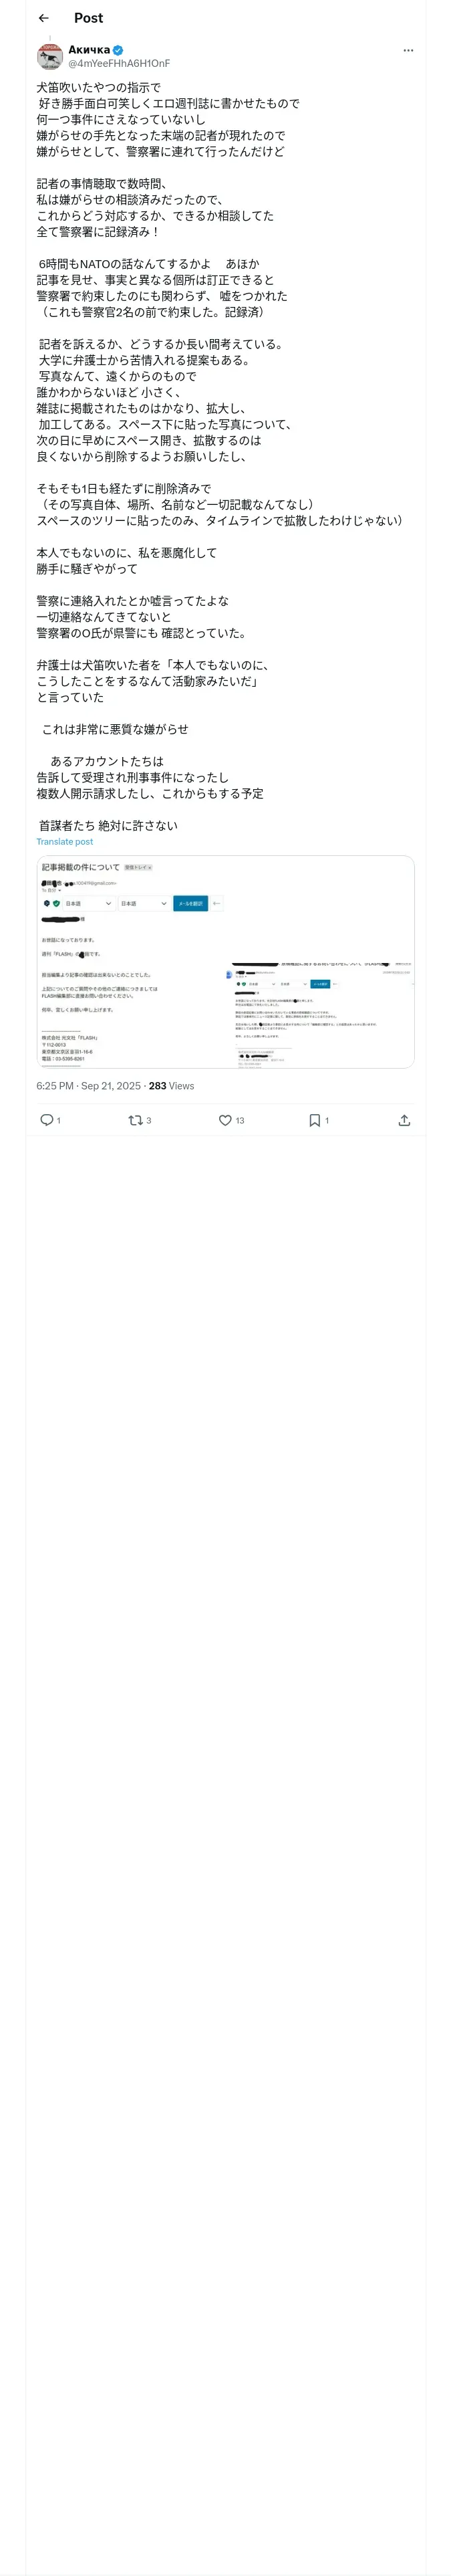
Task: Click the Translate post link
Action: click(65, 842)
